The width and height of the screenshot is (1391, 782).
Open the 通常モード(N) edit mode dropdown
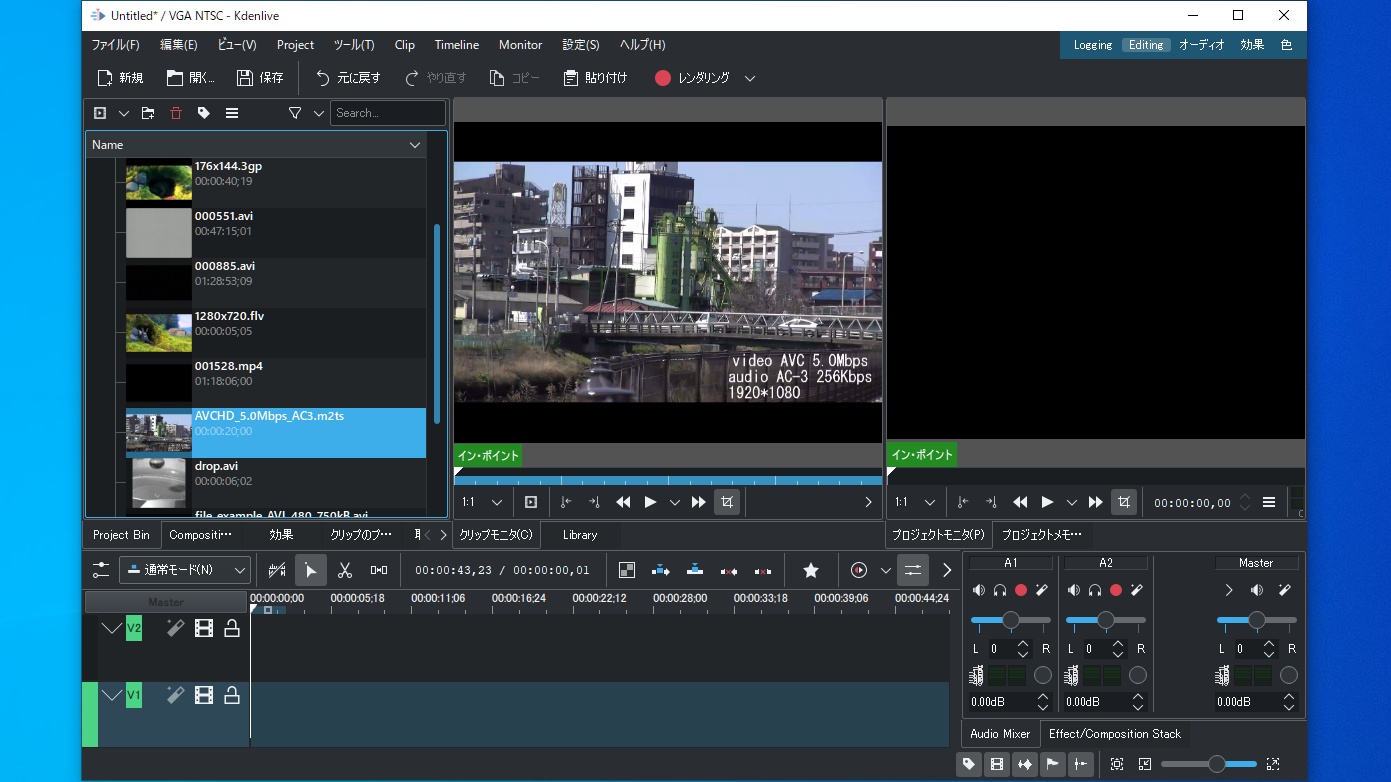tap(185, 570)
